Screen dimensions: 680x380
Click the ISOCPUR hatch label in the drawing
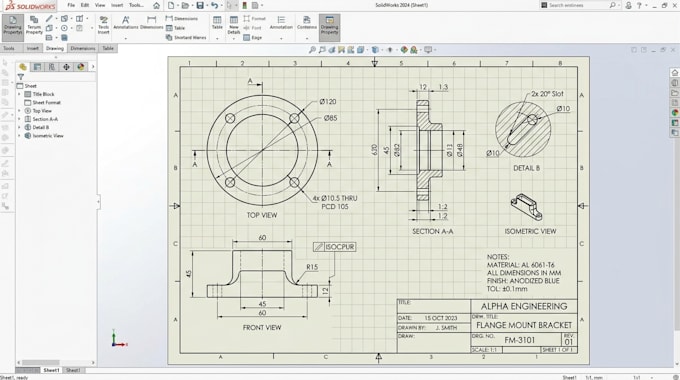pos(334,247)
